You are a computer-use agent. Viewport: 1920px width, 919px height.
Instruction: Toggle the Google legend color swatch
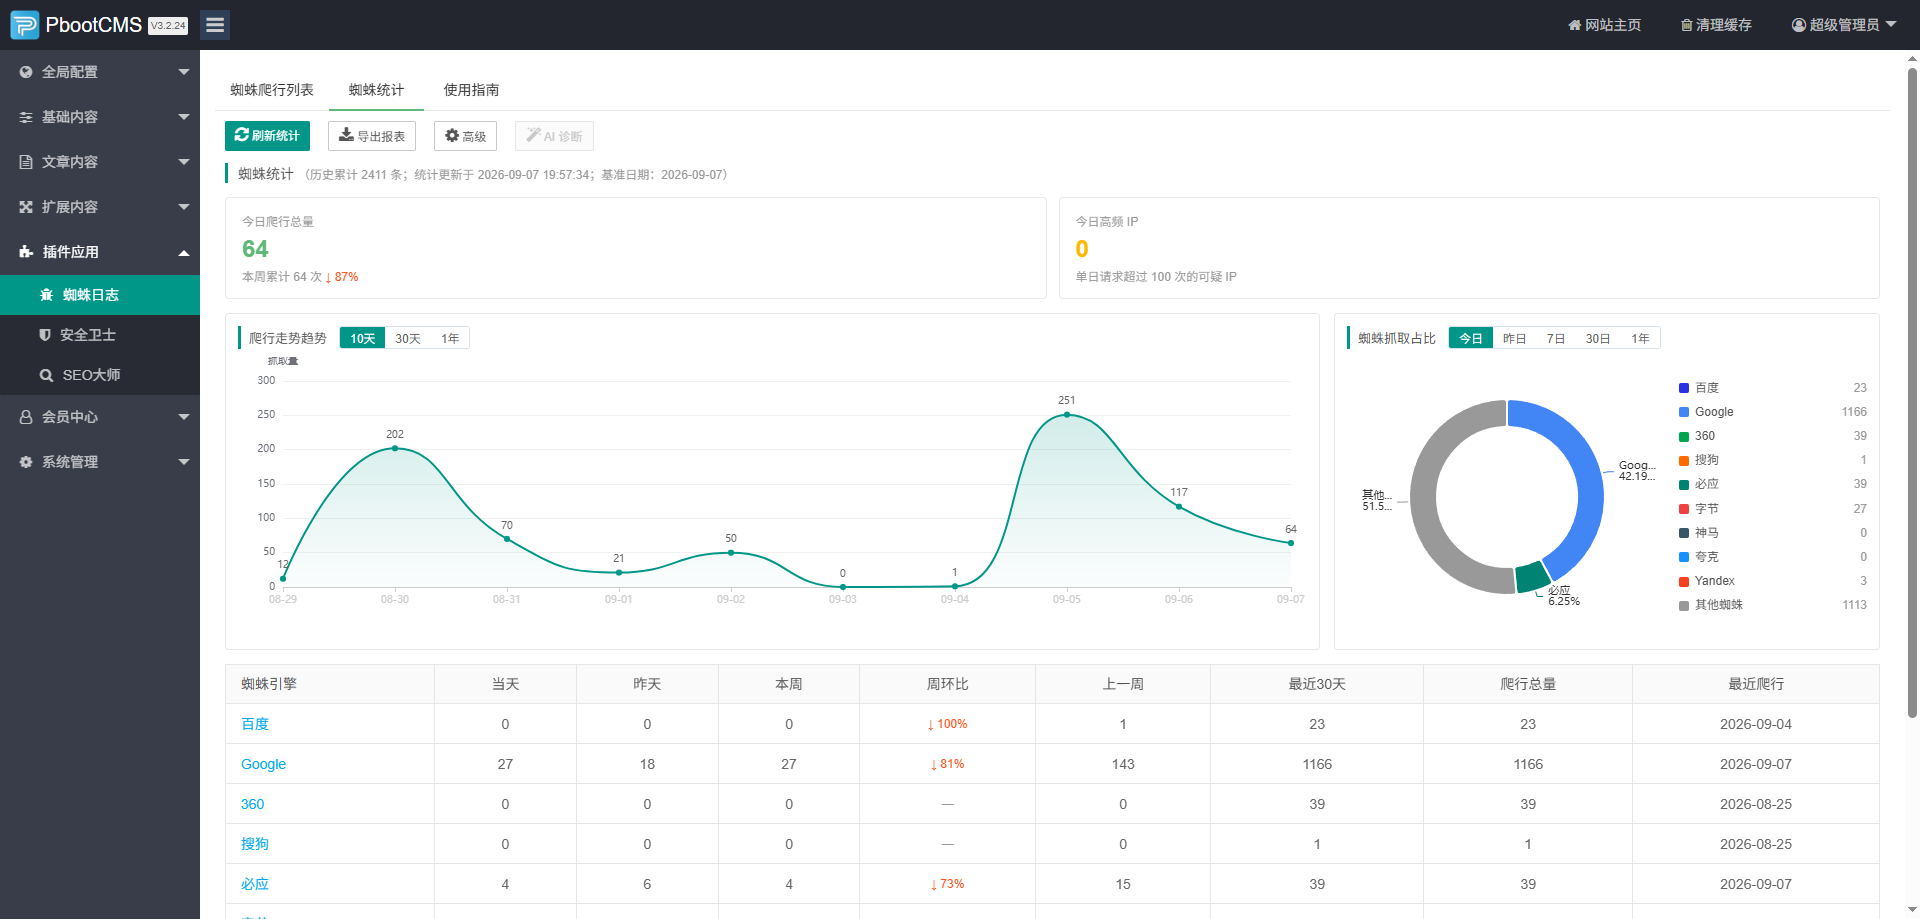click(x=1684, y=412)
